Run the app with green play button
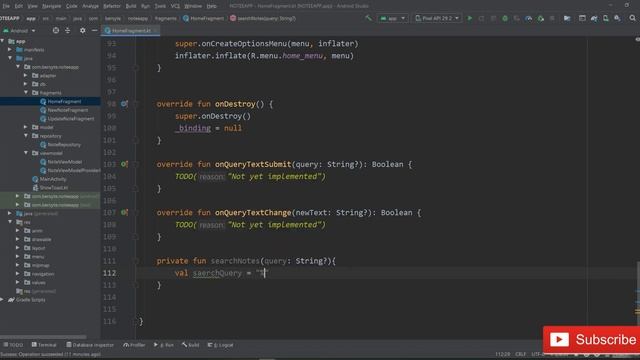Image resolution: width=640 pixels, height=360 pixels. point(470,18)
